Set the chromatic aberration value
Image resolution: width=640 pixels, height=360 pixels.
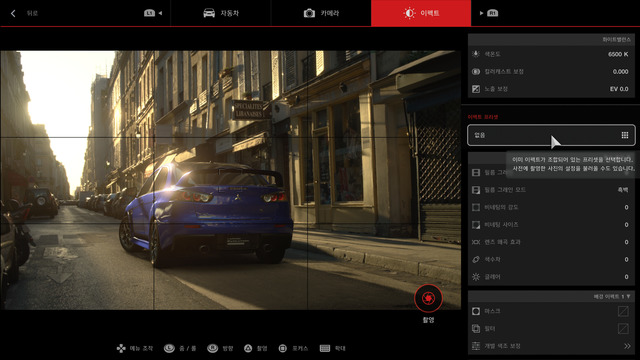(x=627, y=260)
